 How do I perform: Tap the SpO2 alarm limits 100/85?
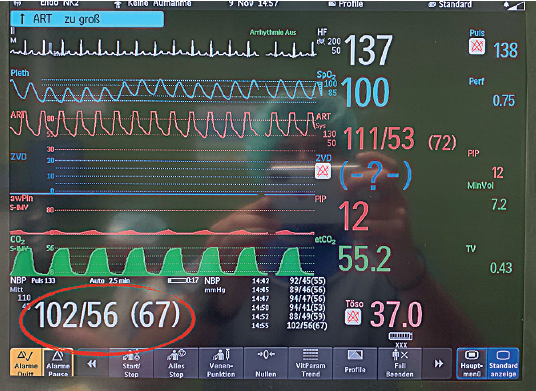[x=330, y=88]
